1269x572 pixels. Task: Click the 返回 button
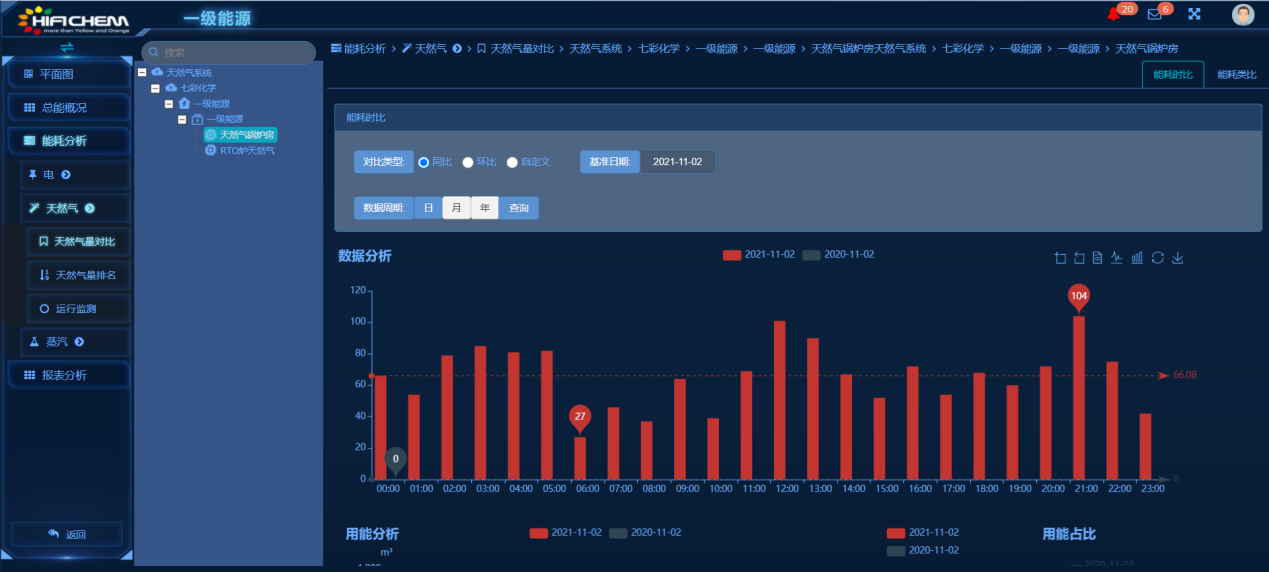[67, 534]
